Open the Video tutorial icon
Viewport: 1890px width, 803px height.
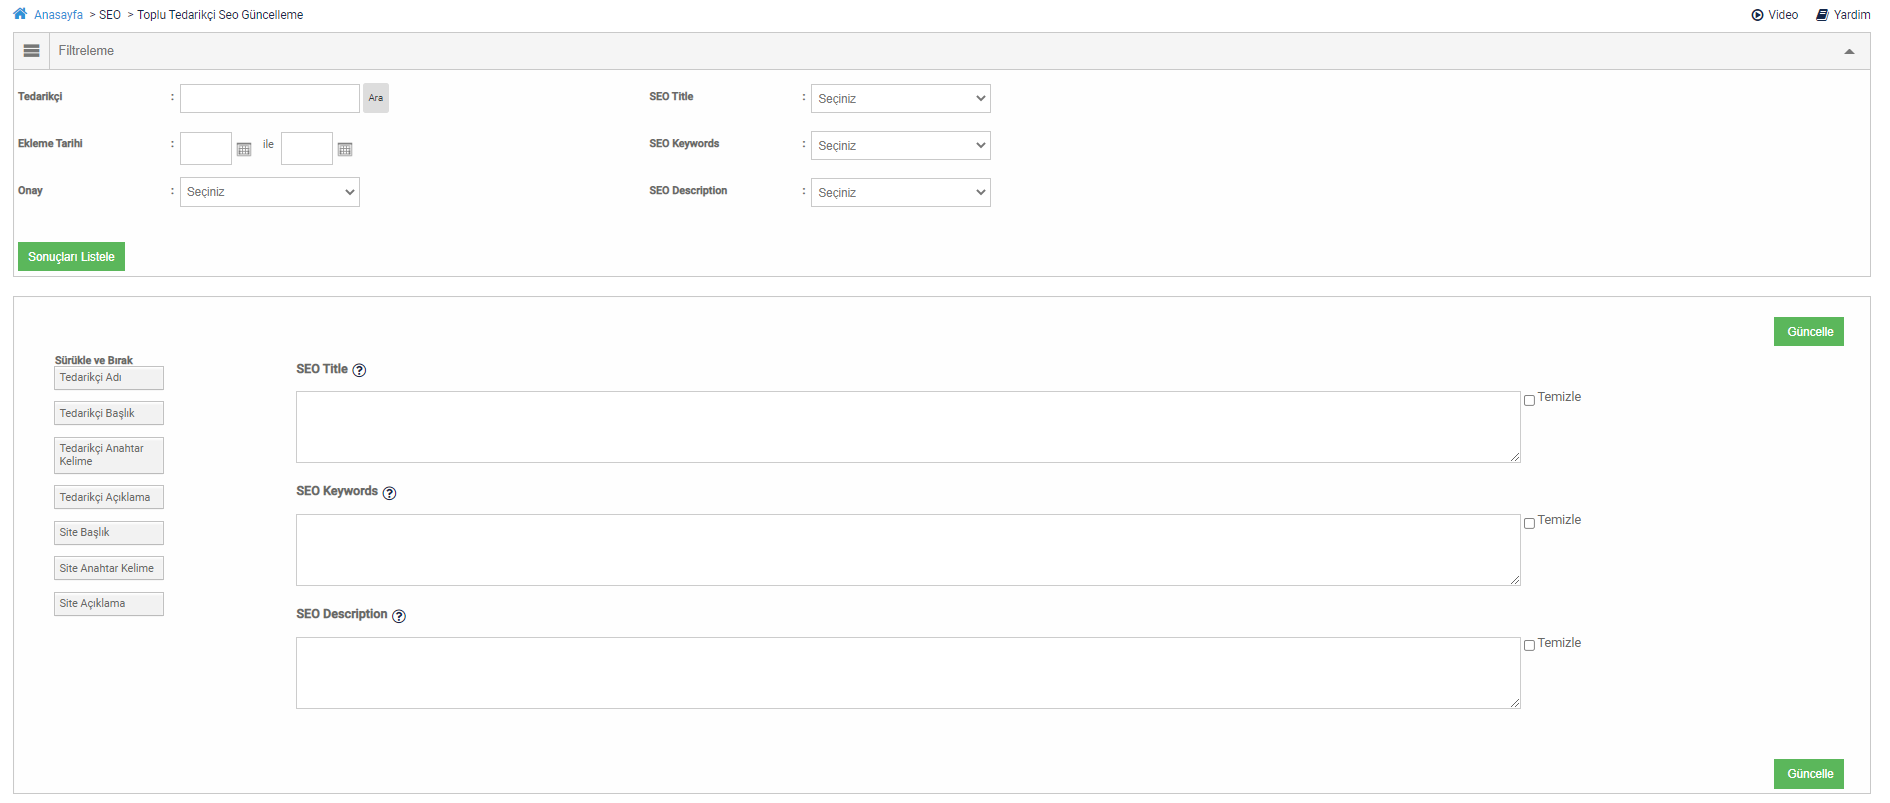pos(1757,15)
